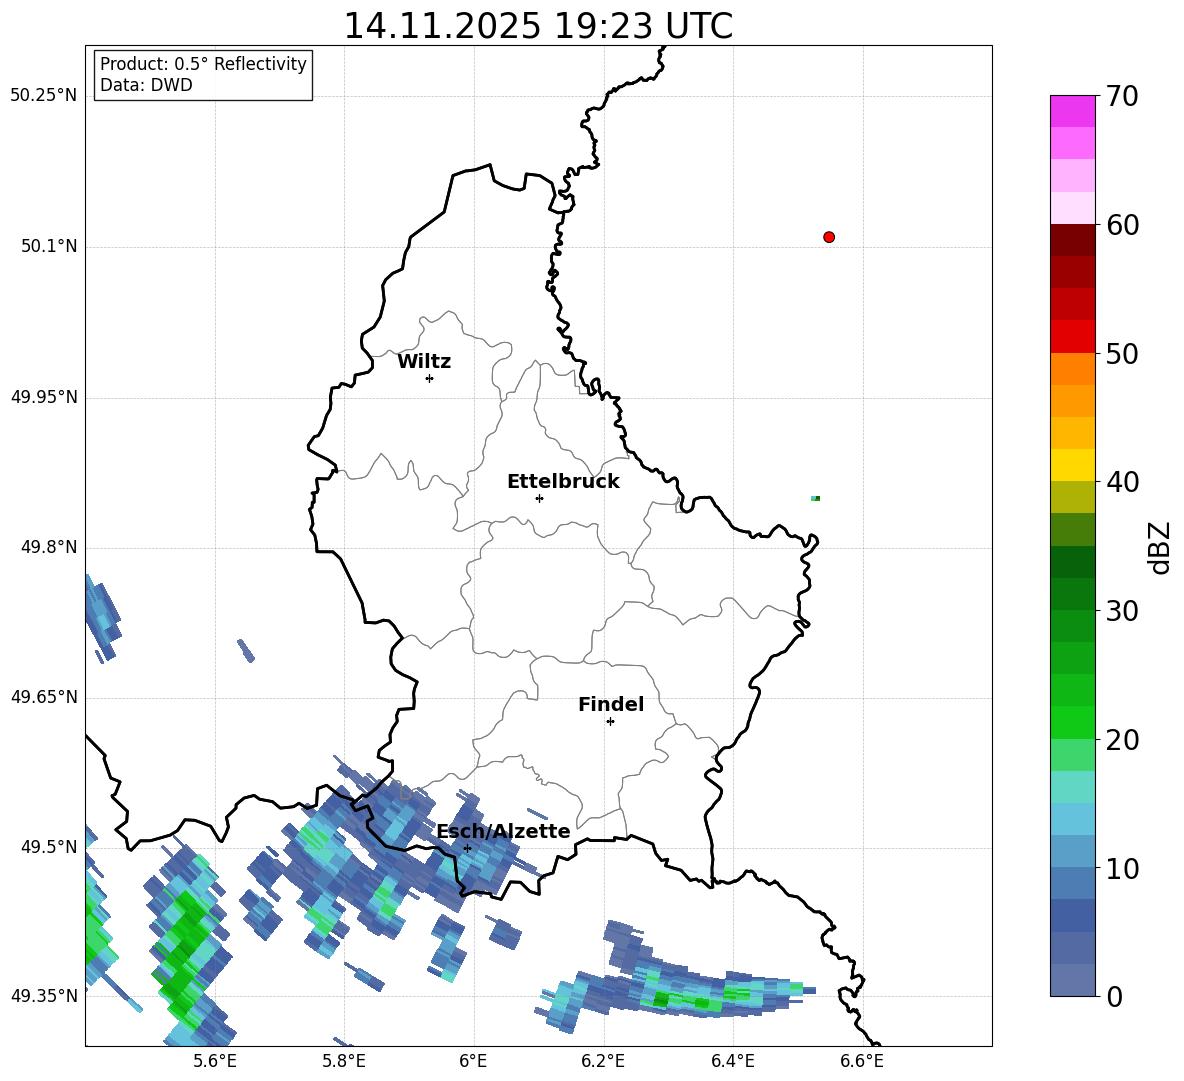Click the 5.8°E longitude label
This screenshot has height=1081, width=1184.
[344, 1062]
